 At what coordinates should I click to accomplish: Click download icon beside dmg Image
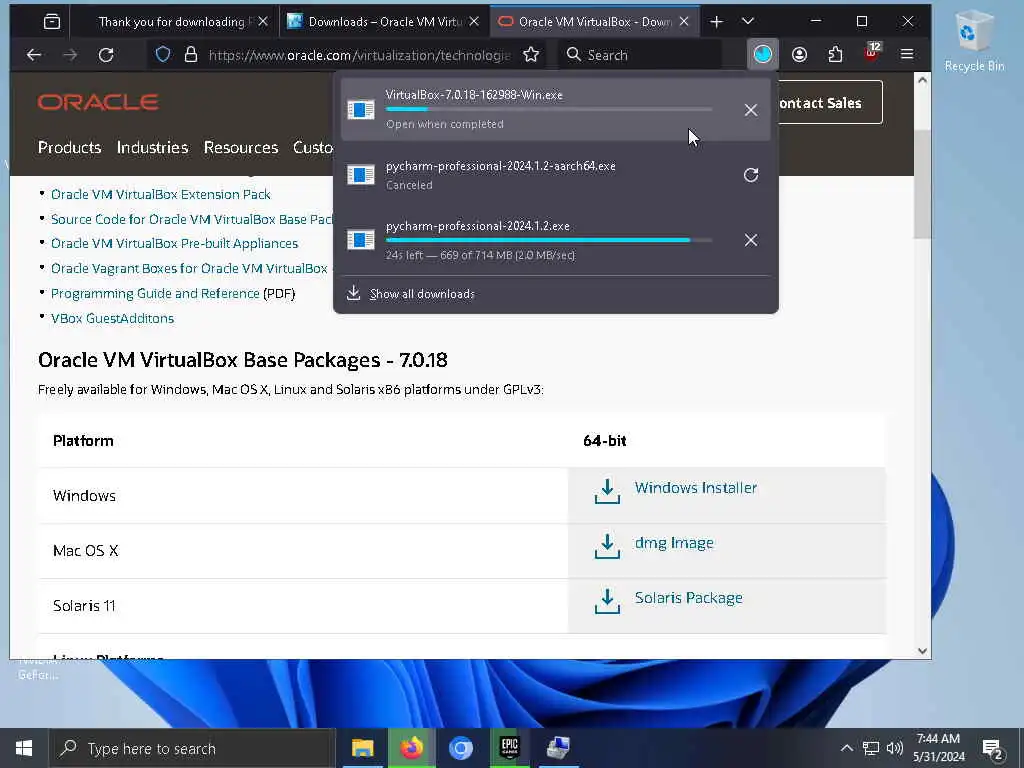pos(607,547)
